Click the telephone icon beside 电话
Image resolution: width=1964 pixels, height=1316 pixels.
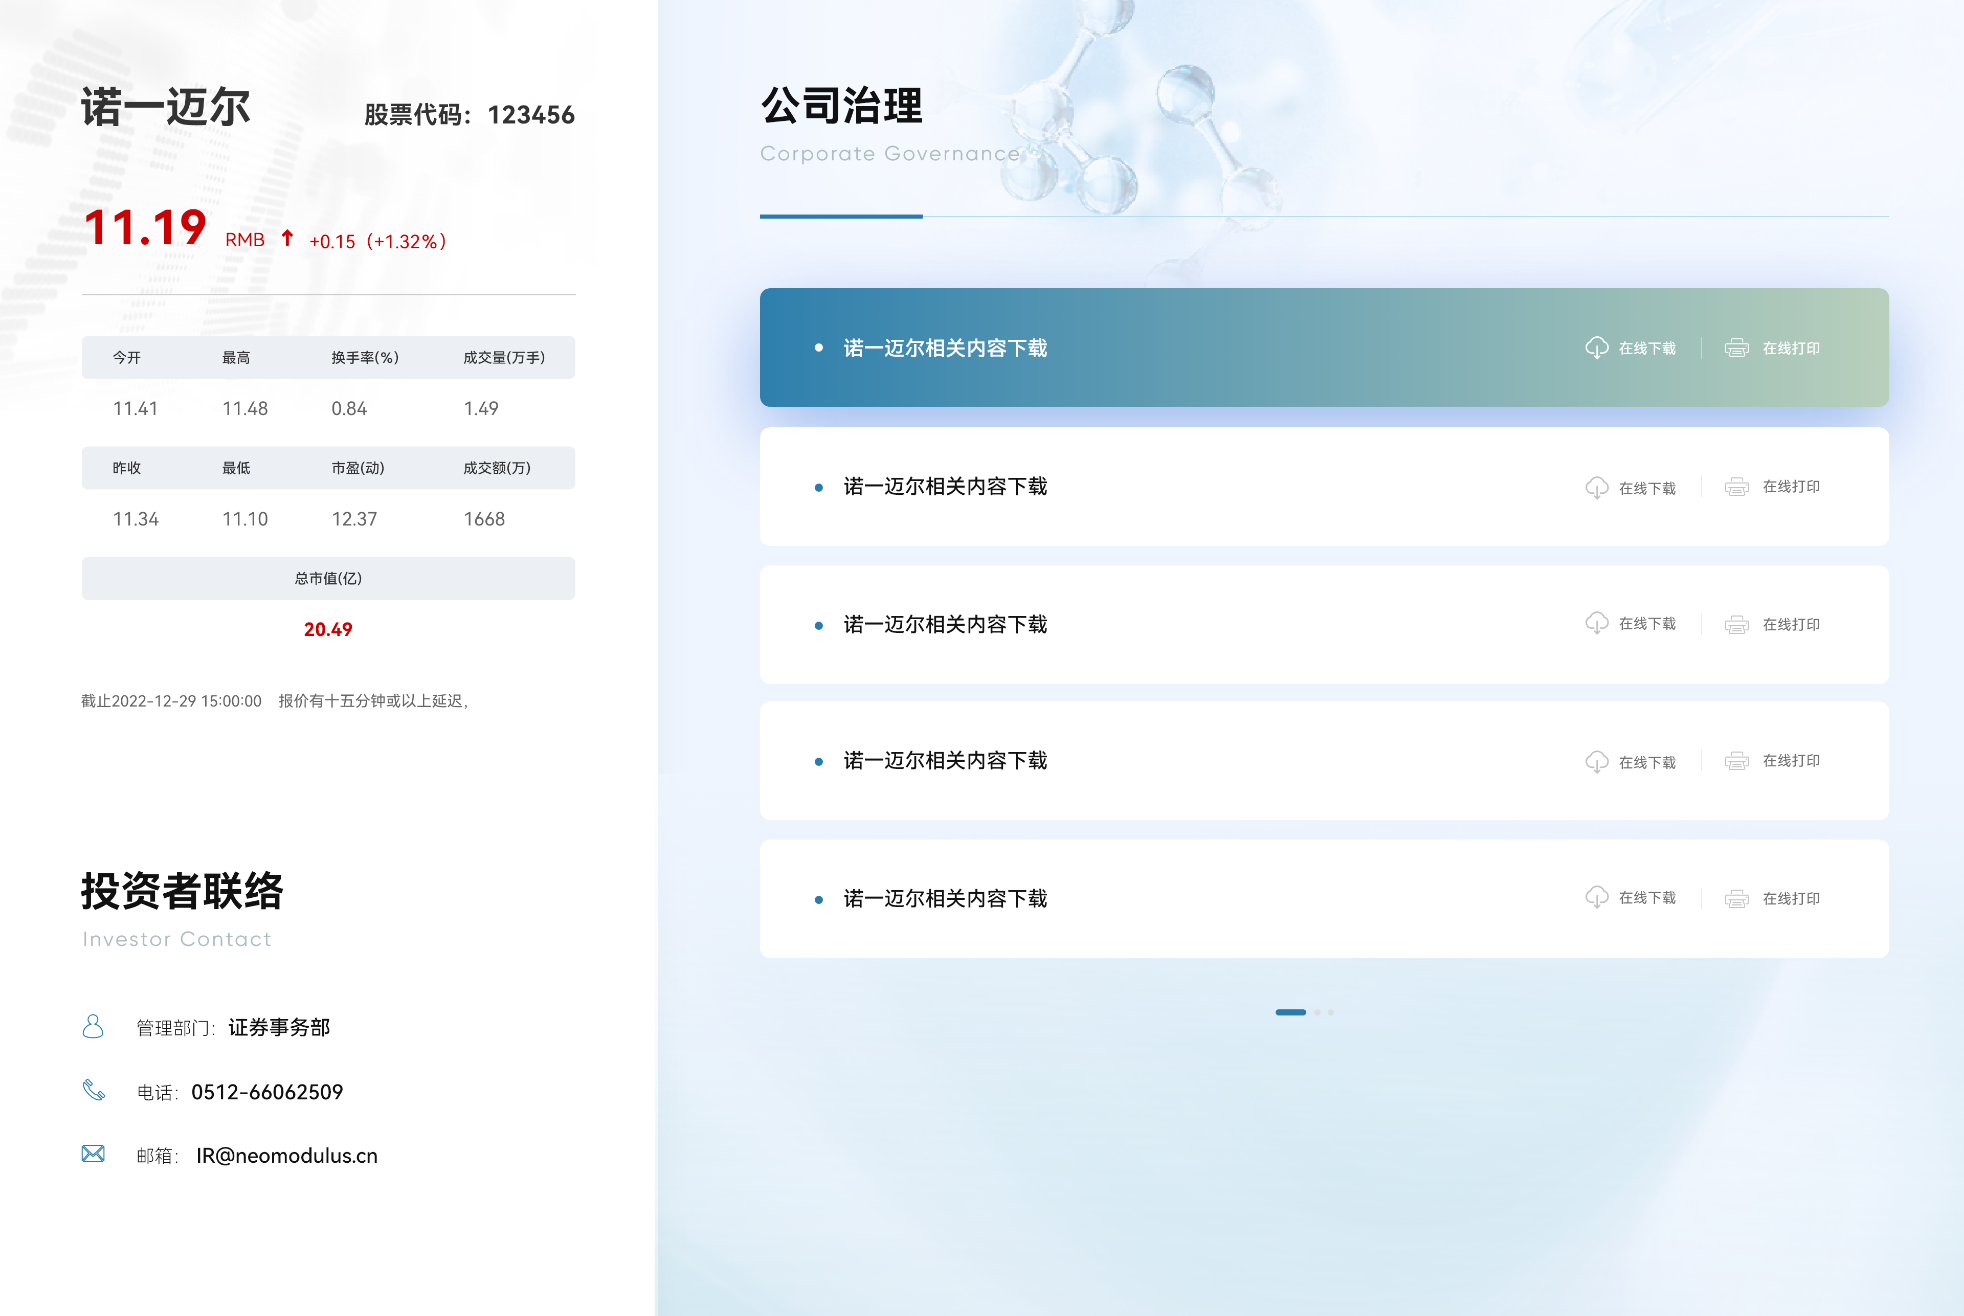[94, 1090]
